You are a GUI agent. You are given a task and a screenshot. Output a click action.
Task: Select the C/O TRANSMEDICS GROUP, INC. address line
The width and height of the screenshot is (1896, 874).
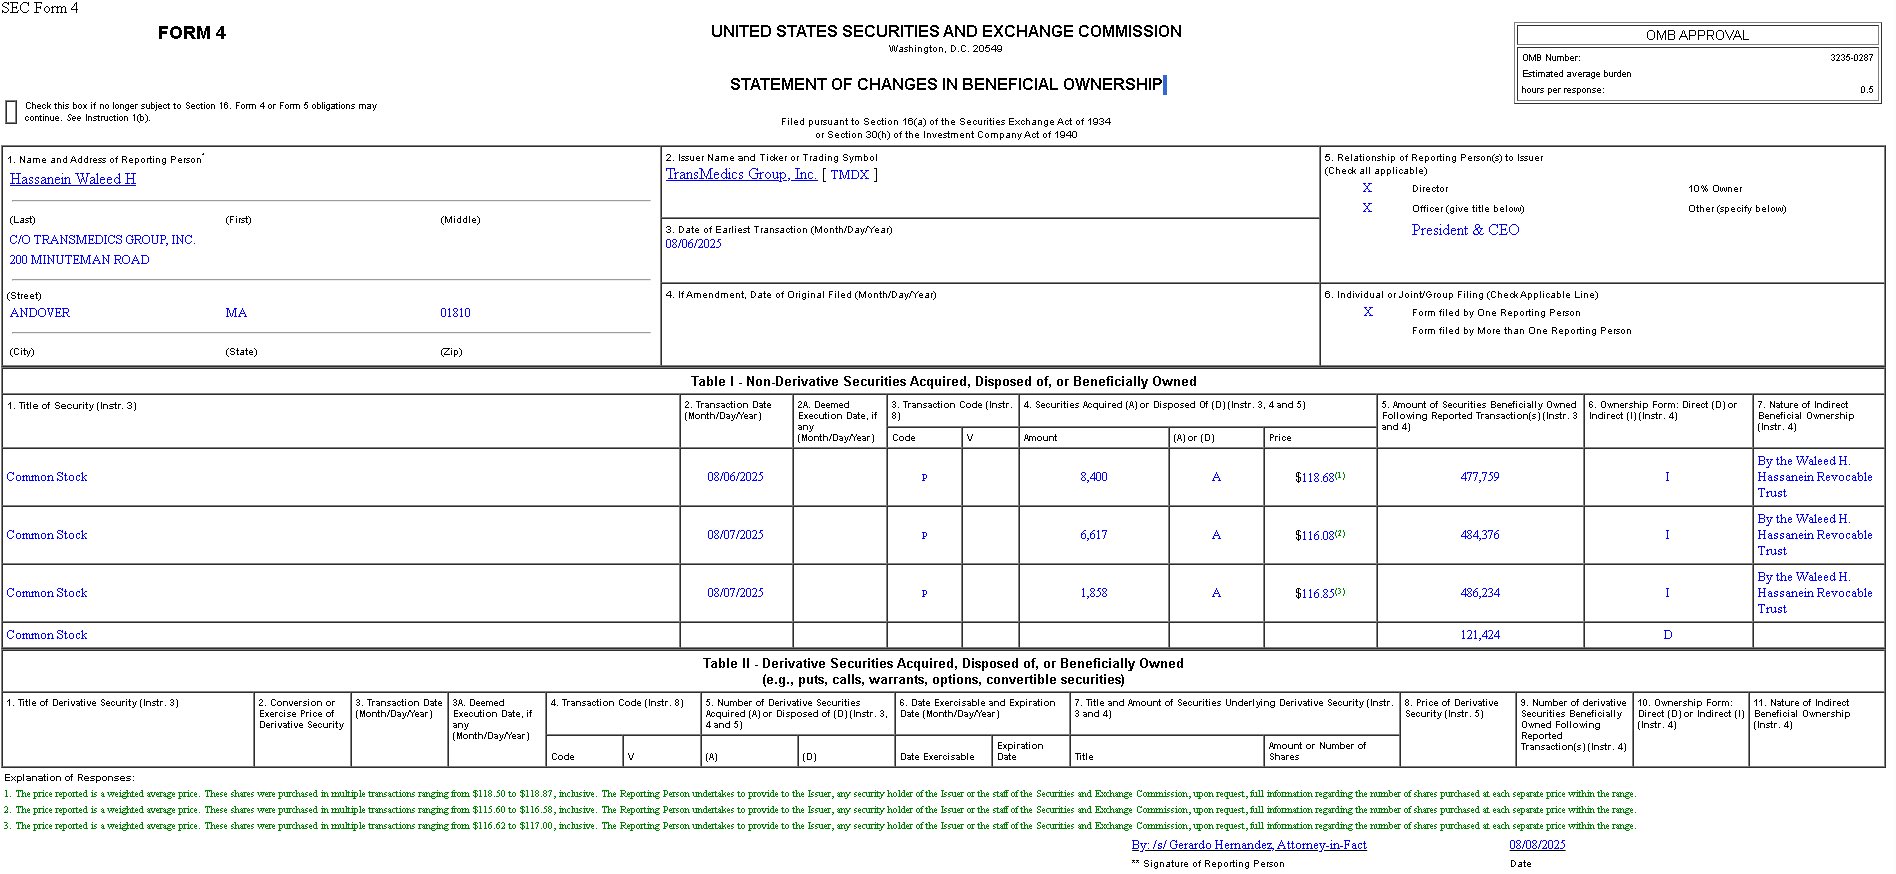(x=103, y=240)
